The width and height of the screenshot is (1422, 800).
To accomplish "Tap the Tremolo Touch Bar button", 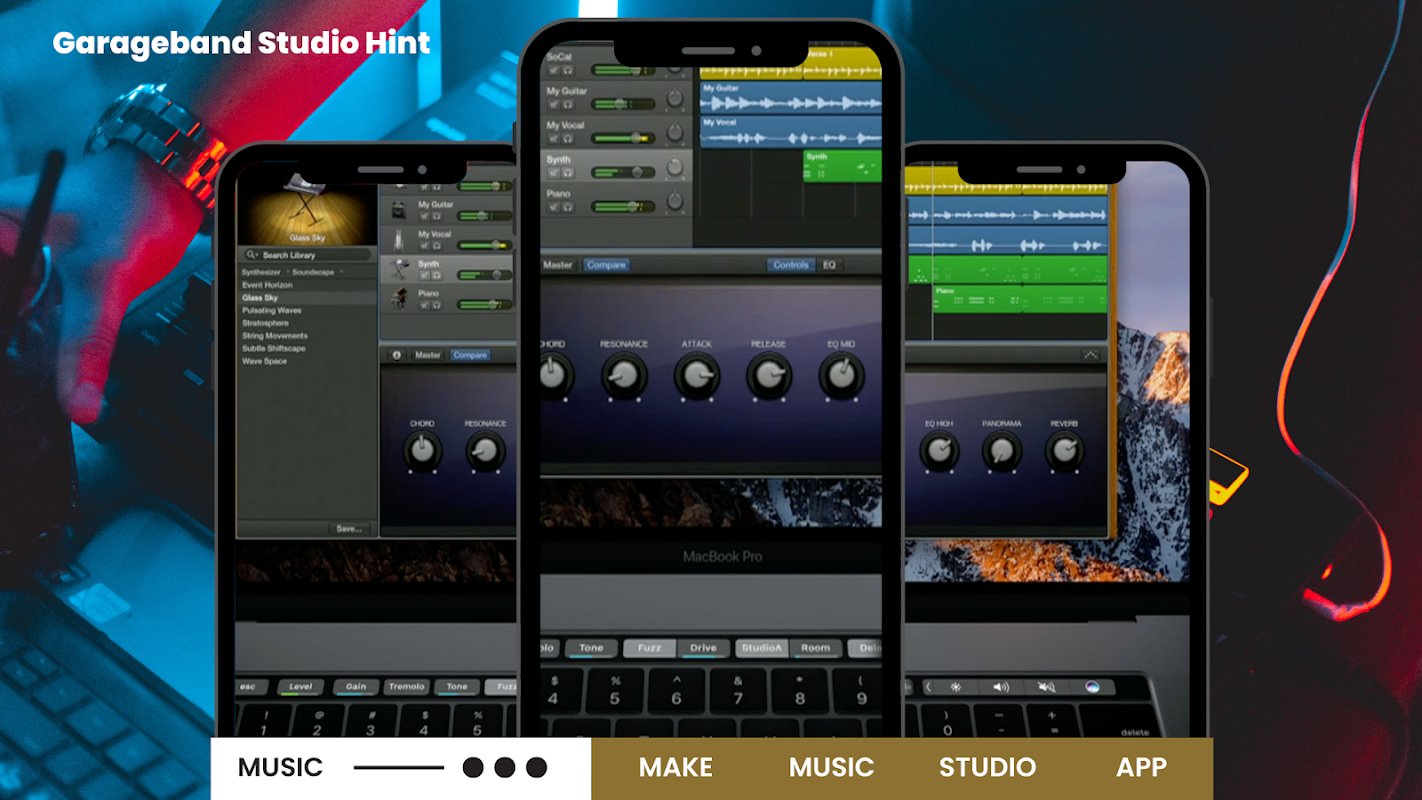I will [x=406, y=687].
